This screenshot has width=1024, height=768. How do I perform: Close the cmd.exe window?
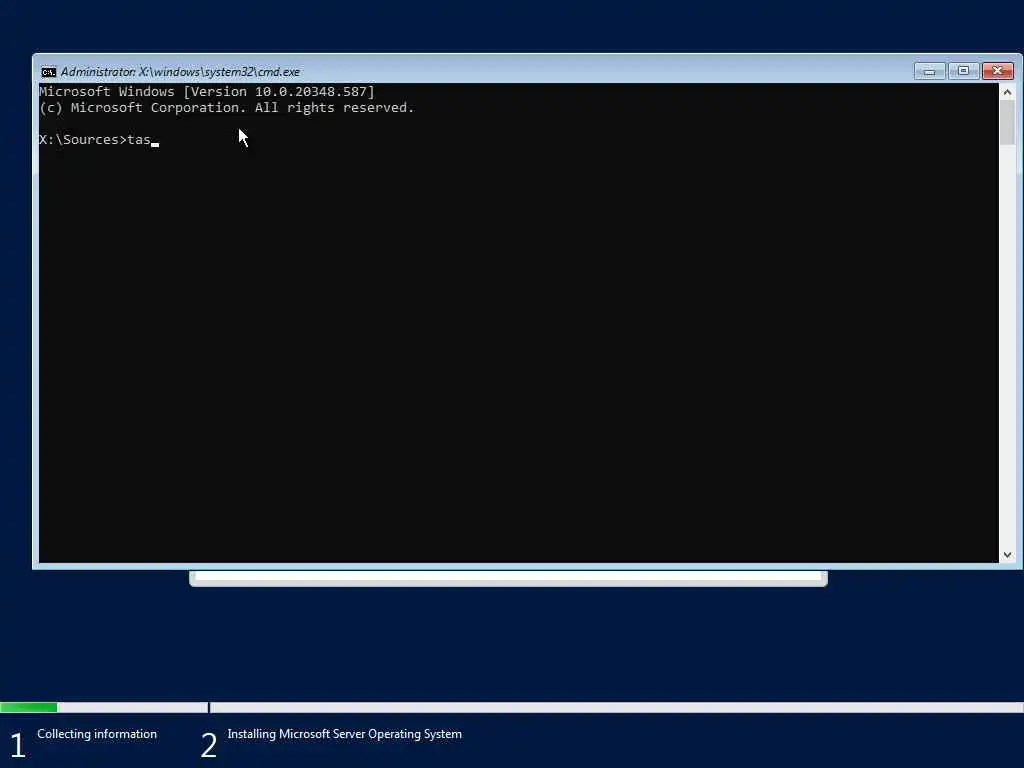pos(997,71)
